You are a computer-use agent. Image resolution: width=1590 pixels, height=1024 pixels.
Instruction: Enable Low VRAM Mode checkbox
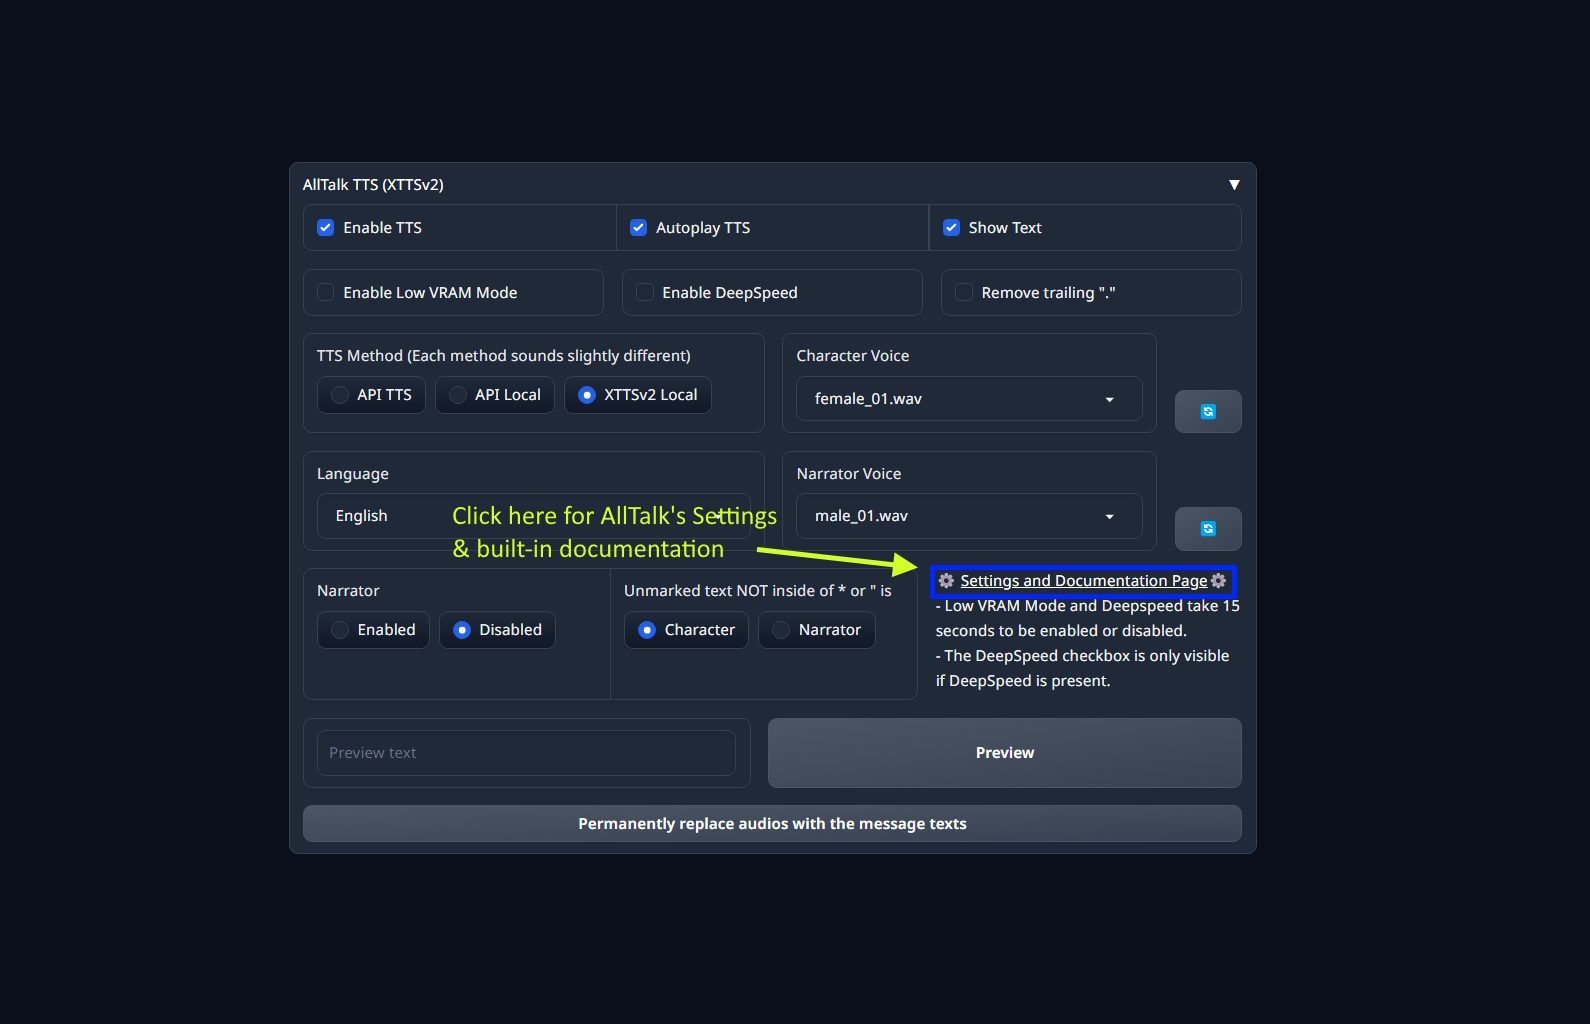[326, 292]
